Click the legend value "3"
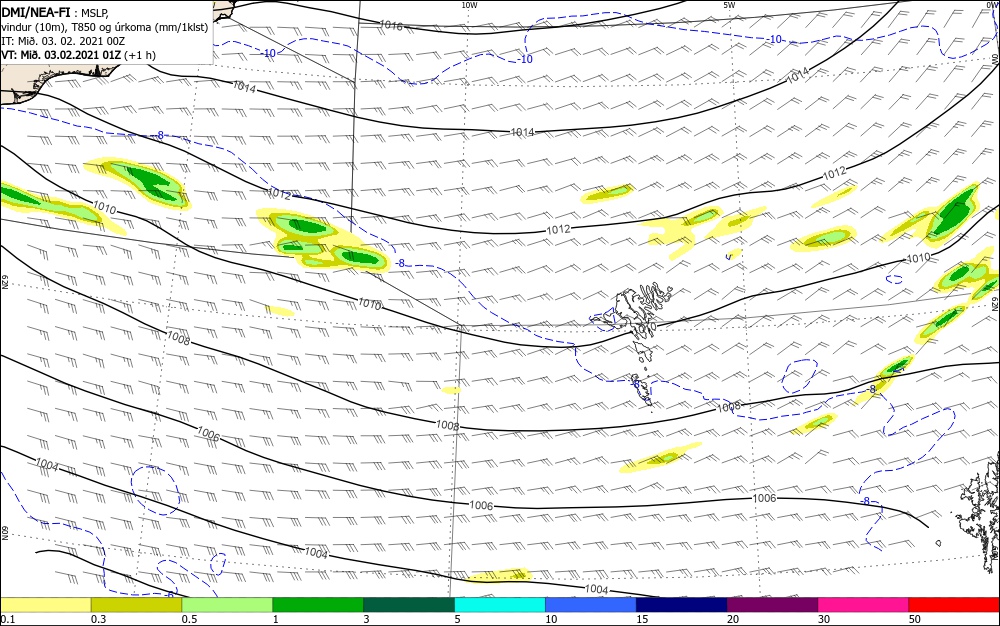This screenshot has height=626, width=1000. tap(366, 619)
